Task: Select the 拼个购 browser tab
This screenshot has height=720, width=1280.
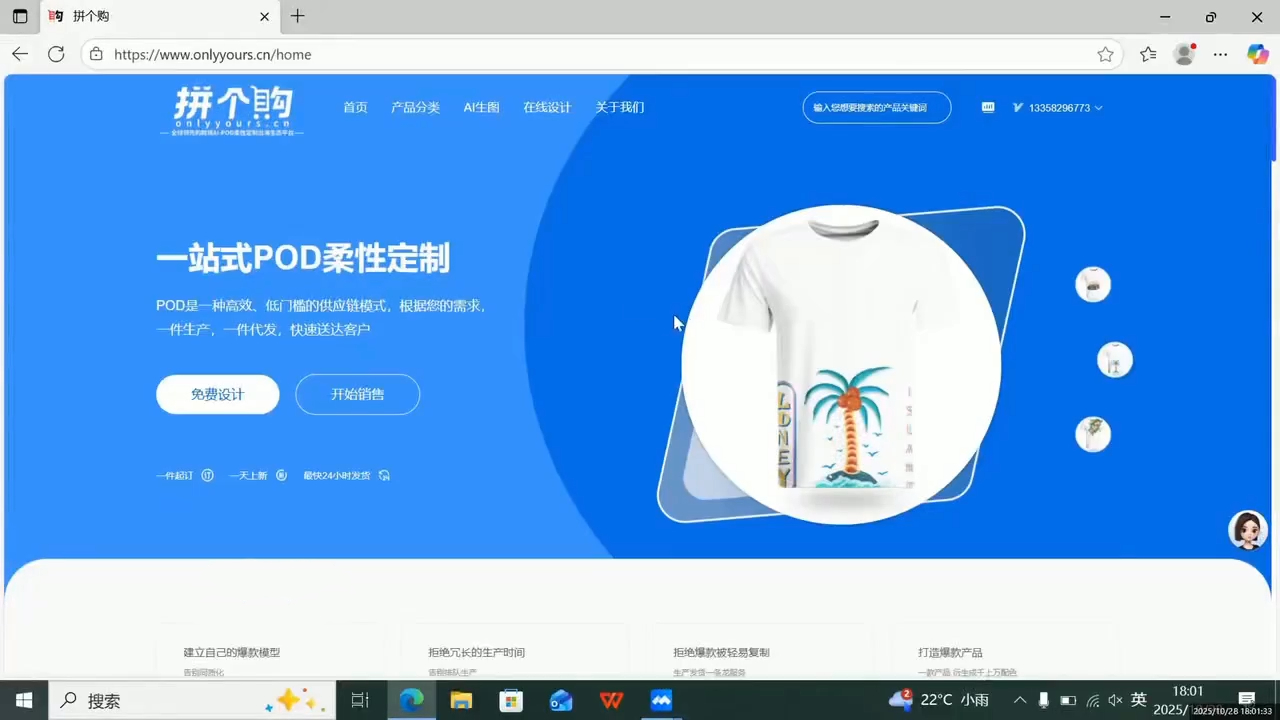Action: coord(160,17)
